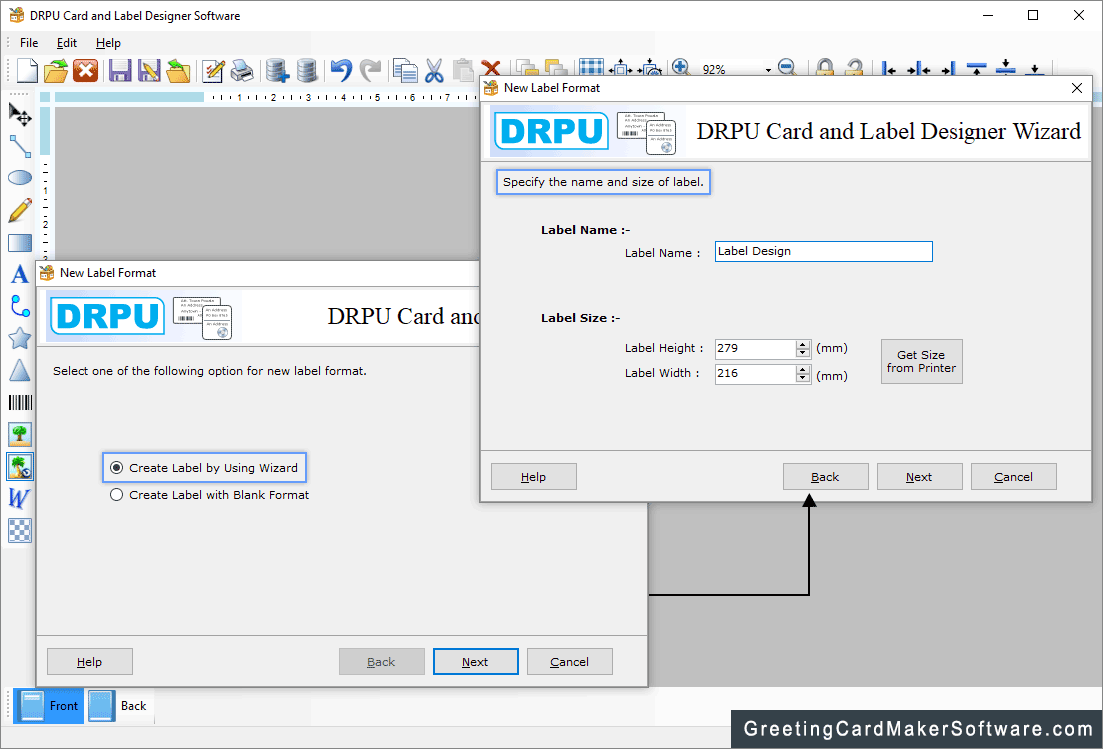The image size is (1103, 749).
Task: Select the WordArt tool
Action: pyautogui.click(x=20, y=499)
